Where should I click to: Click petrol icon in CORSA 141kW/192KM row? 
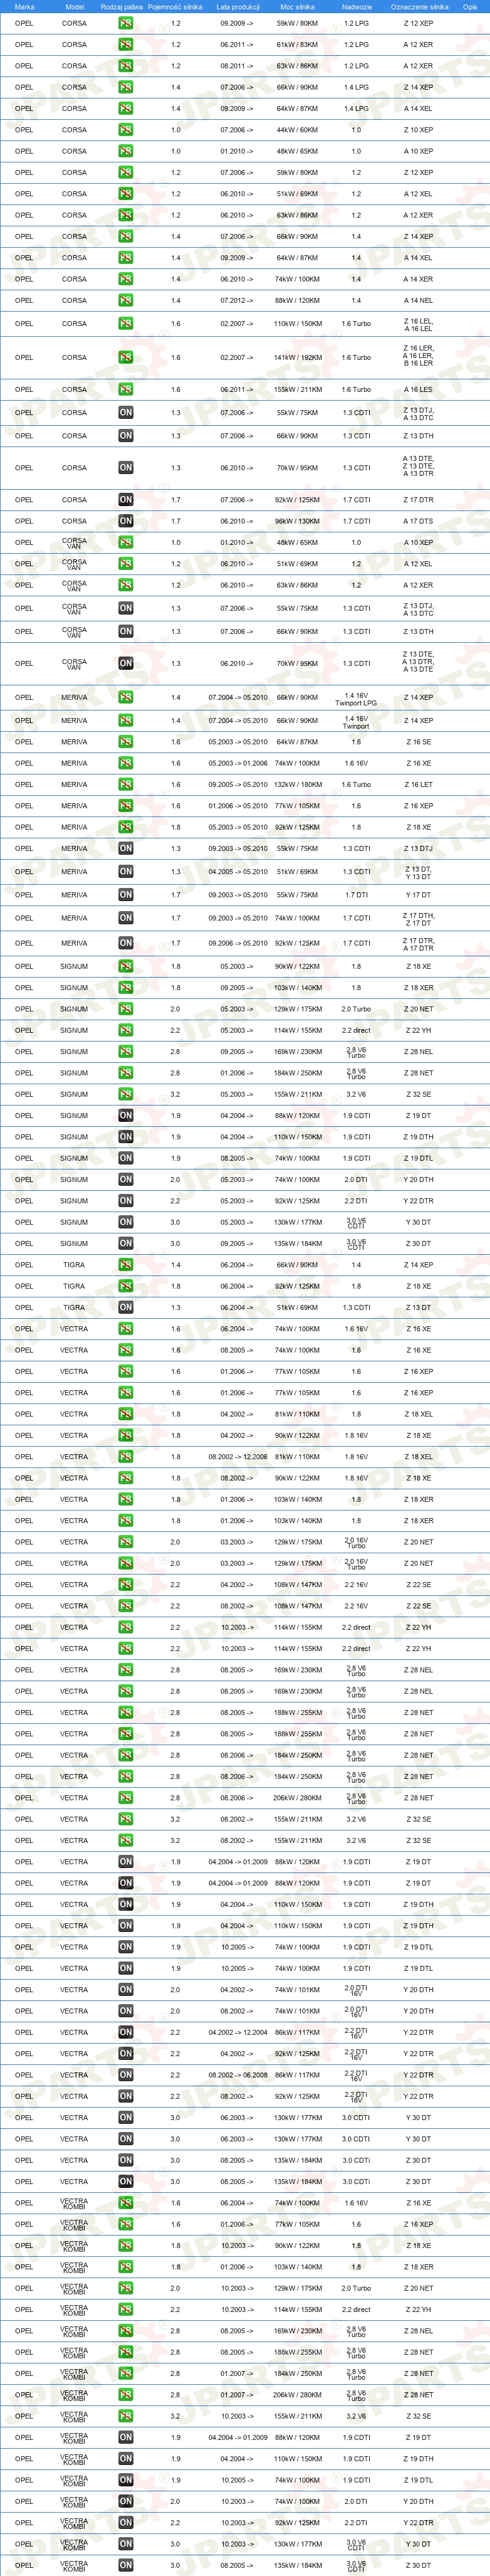click(x=125, y=357)
